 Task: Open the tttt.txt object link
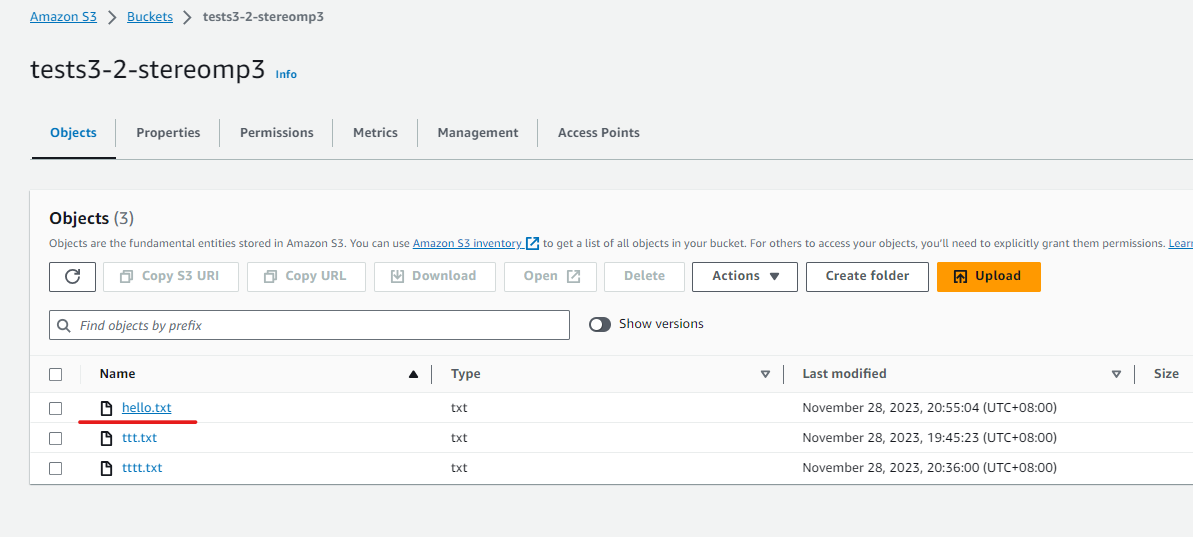(x=142, y=468)
